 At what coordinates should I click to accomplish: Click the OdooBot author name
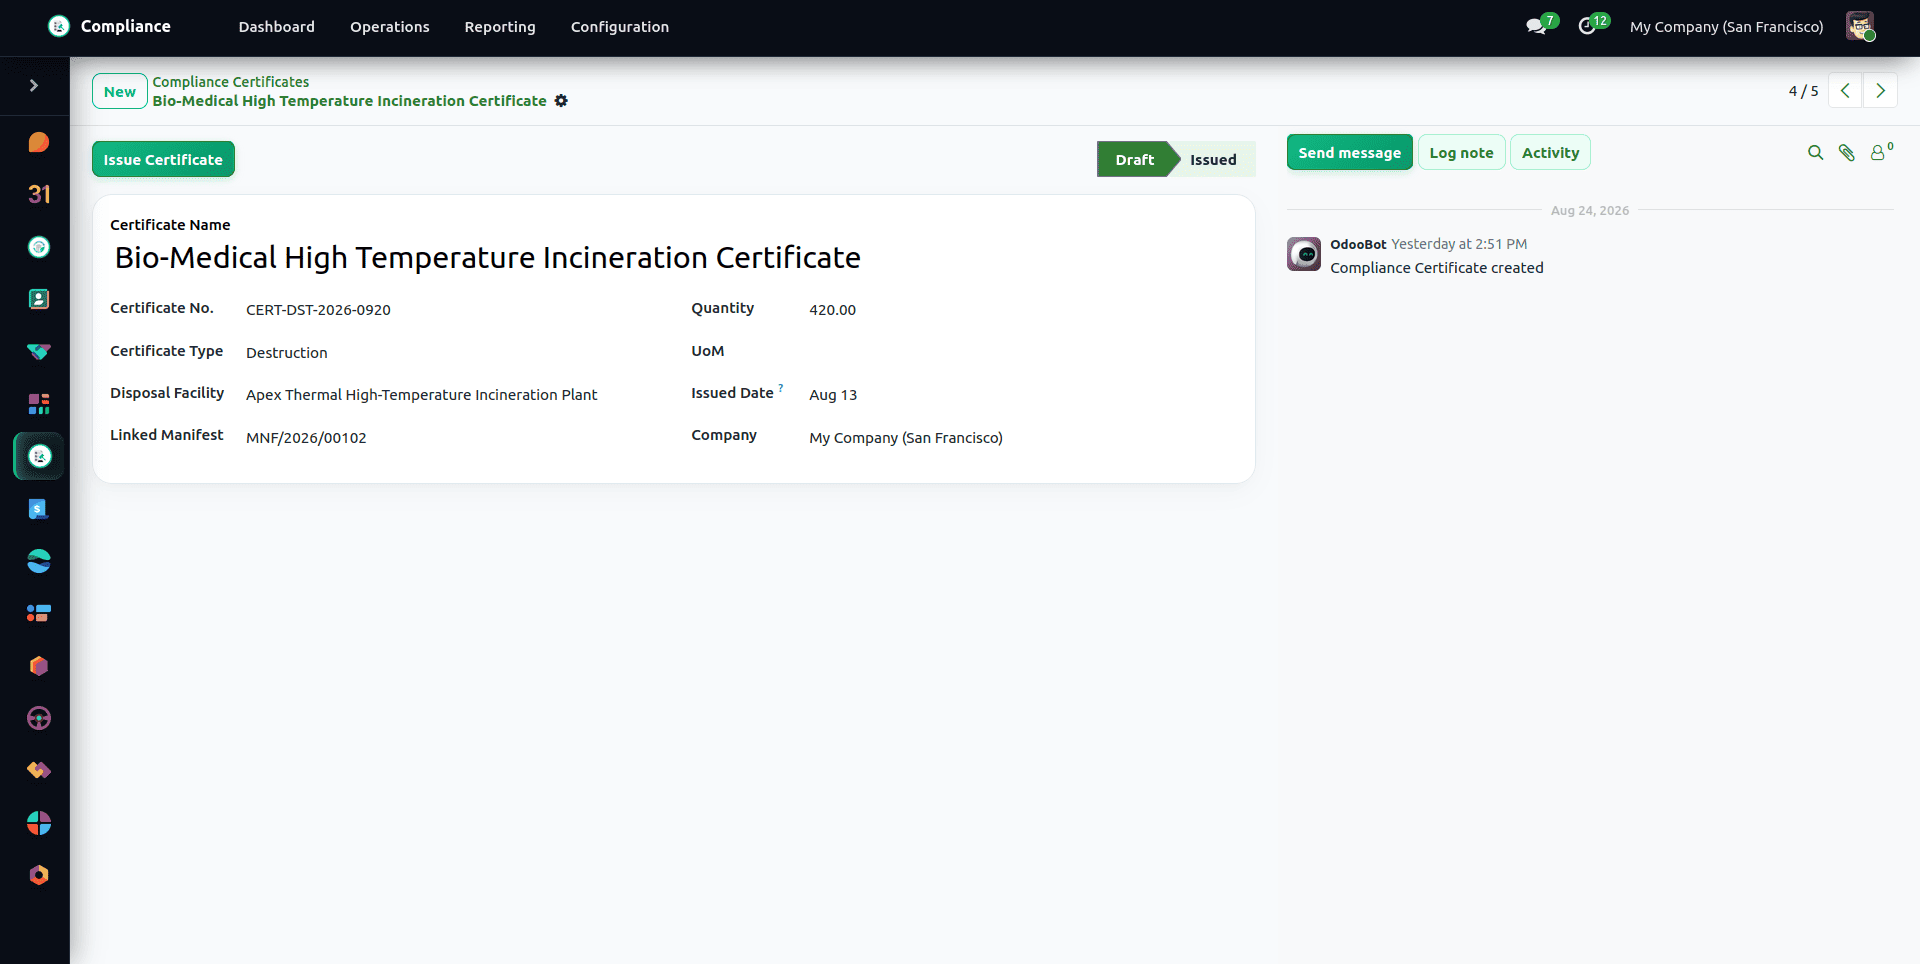[x=1358, y=244]
